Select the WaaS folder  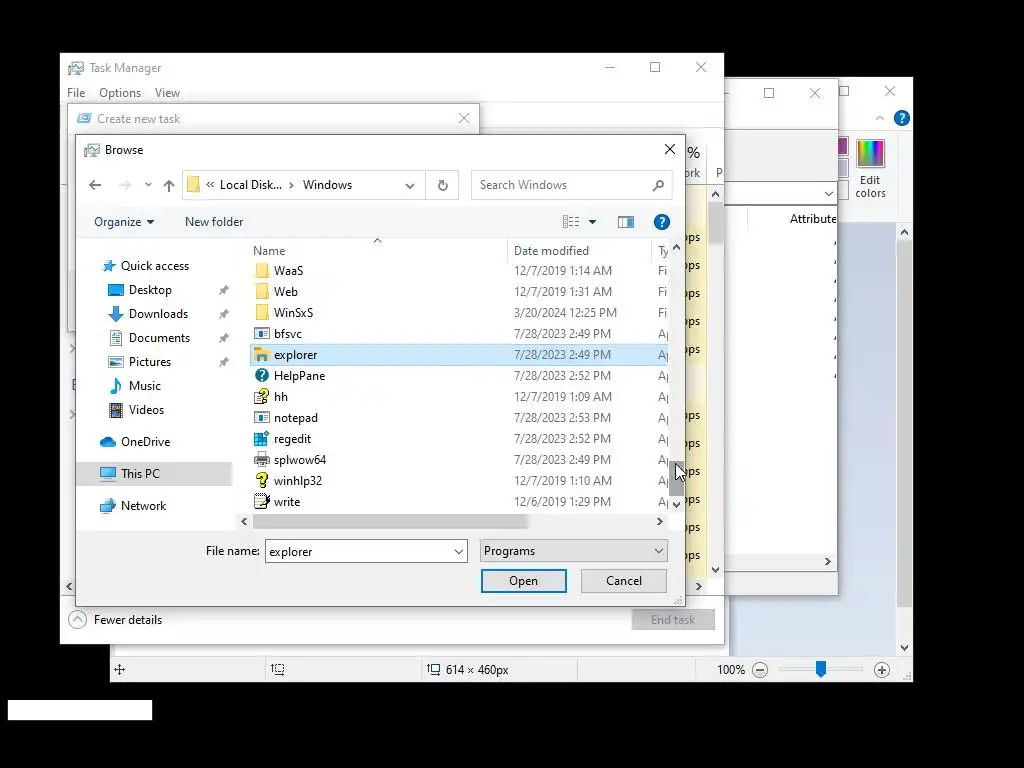click(459, 270)
